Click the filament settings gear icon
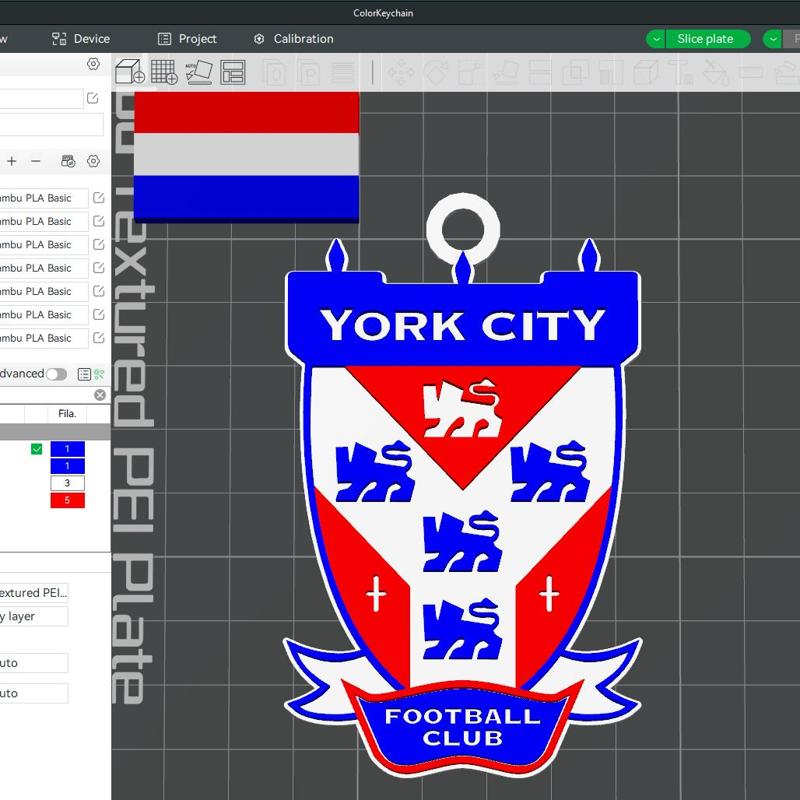Screen dimensions: 800x800 point(94,161)
